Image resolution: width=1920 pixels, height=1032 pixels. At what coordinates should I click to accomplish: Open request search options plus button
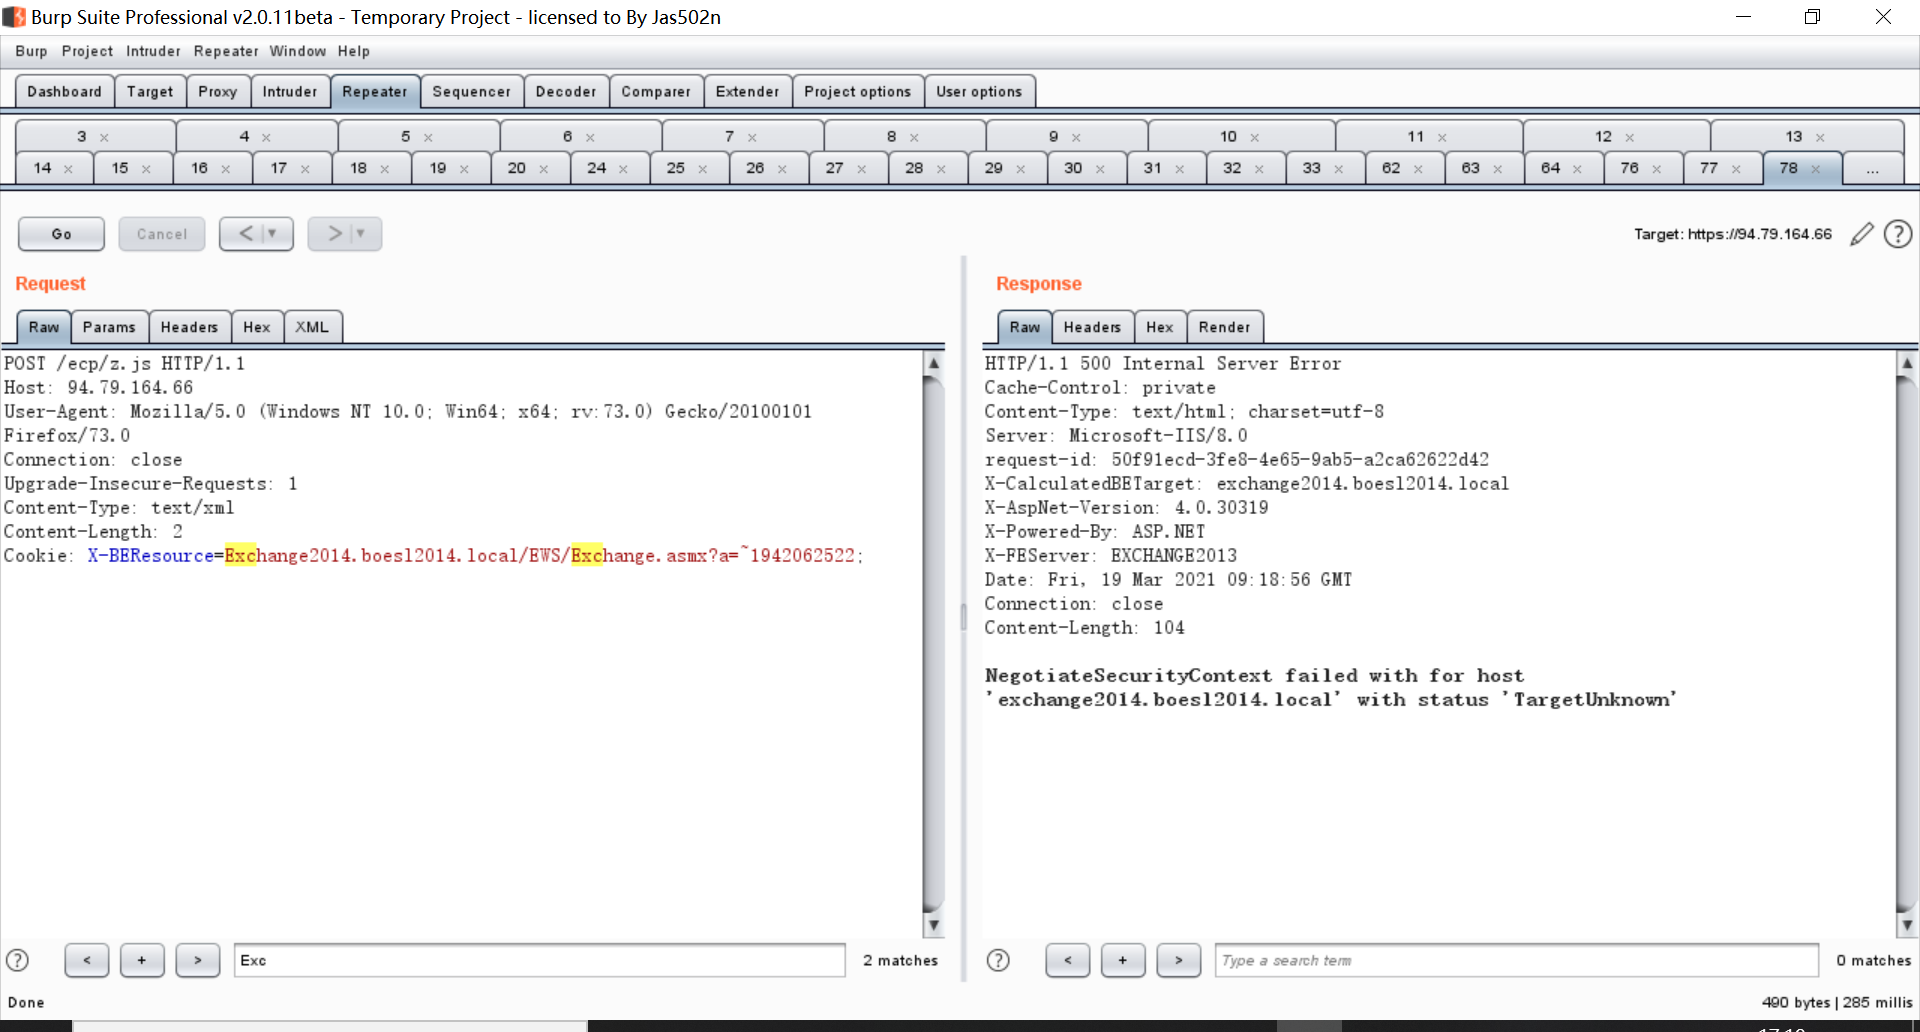coord(142,960)
